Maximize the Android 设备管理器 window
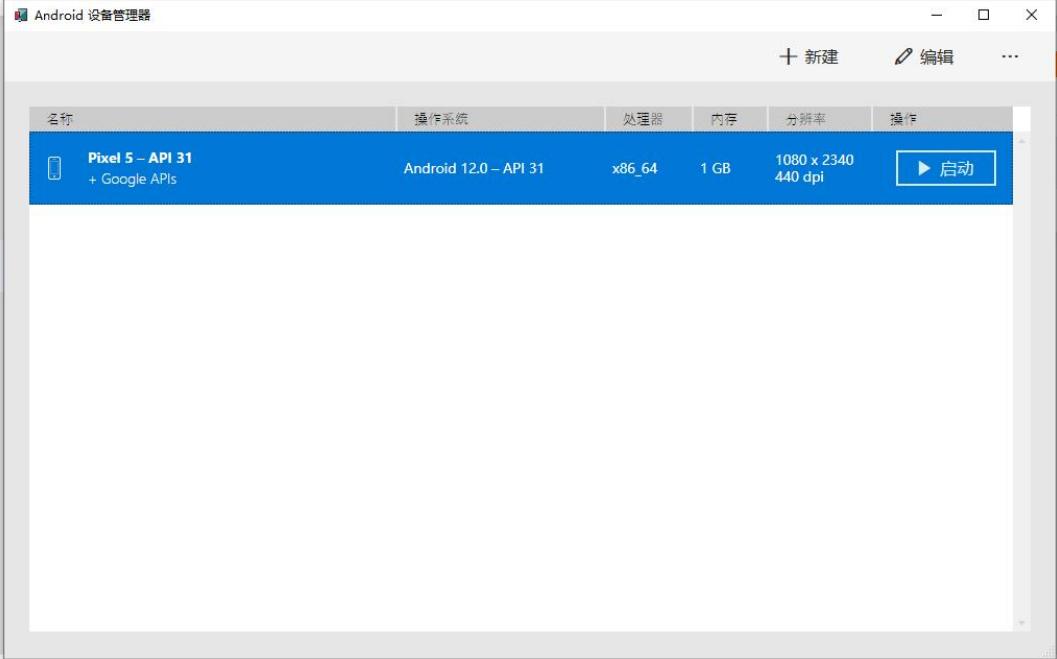The height and width of the screenshot is (659, 1057). click(x=984, y=15)
